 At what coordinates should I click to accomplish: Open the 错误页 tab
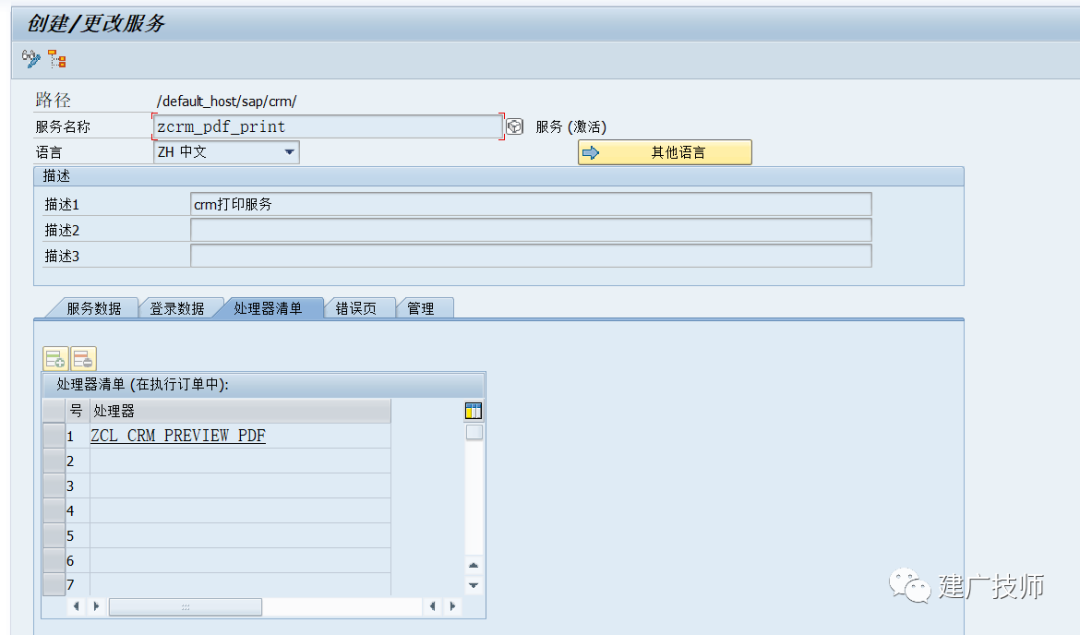click(x=356, y=309)
